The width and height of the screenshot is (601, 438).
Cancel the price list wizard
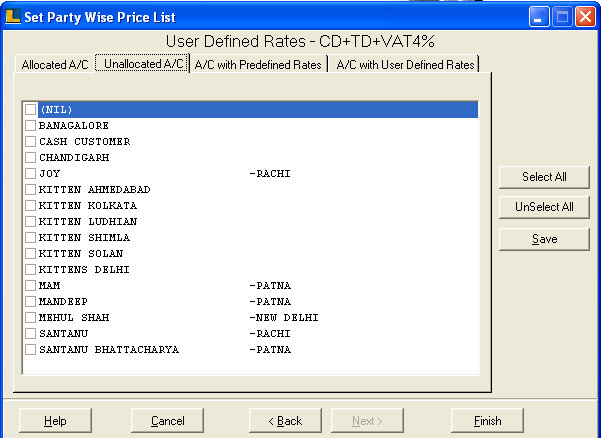(167, 420)
